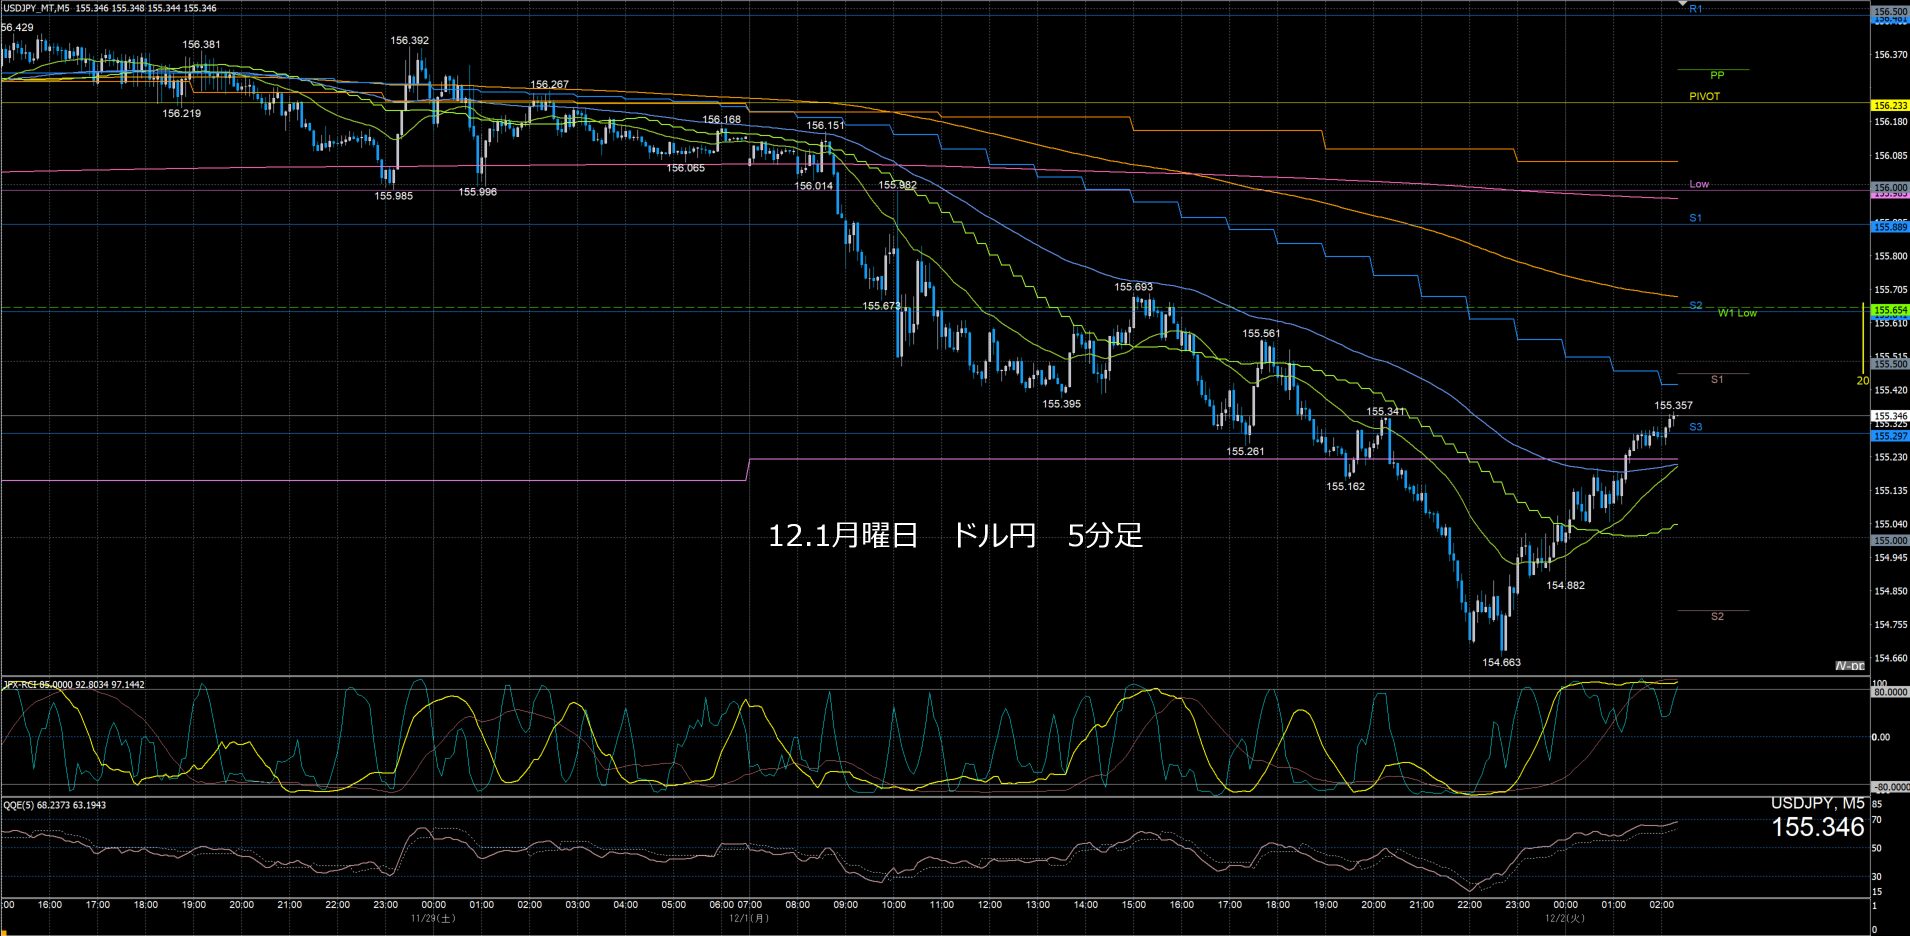Click the small N-DE logo badge
Viewport: 1910px width, 936px height.
(x=1850, y=666)
